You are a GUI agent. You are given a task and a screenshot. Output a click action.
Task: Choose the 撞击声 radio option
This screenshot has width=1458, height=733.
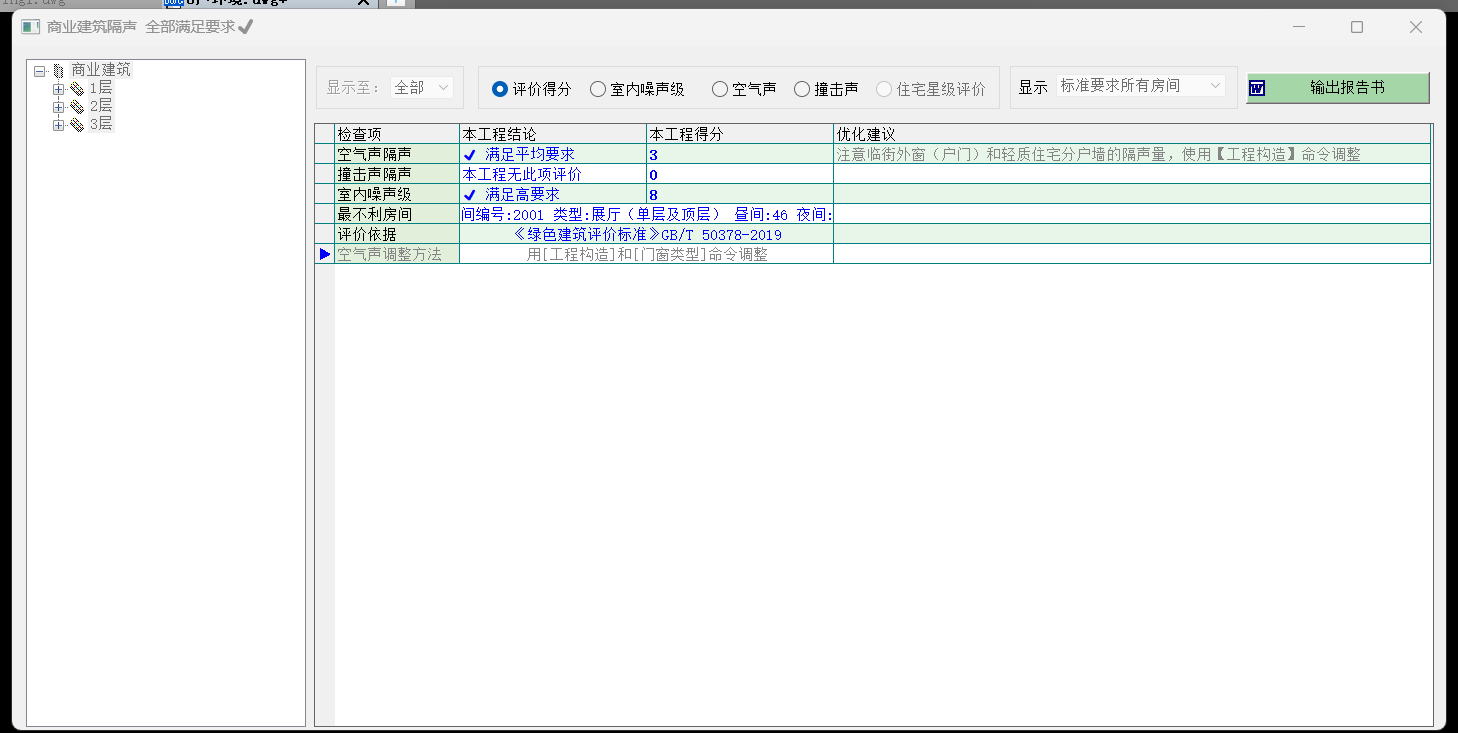click(x=802, y=89)
